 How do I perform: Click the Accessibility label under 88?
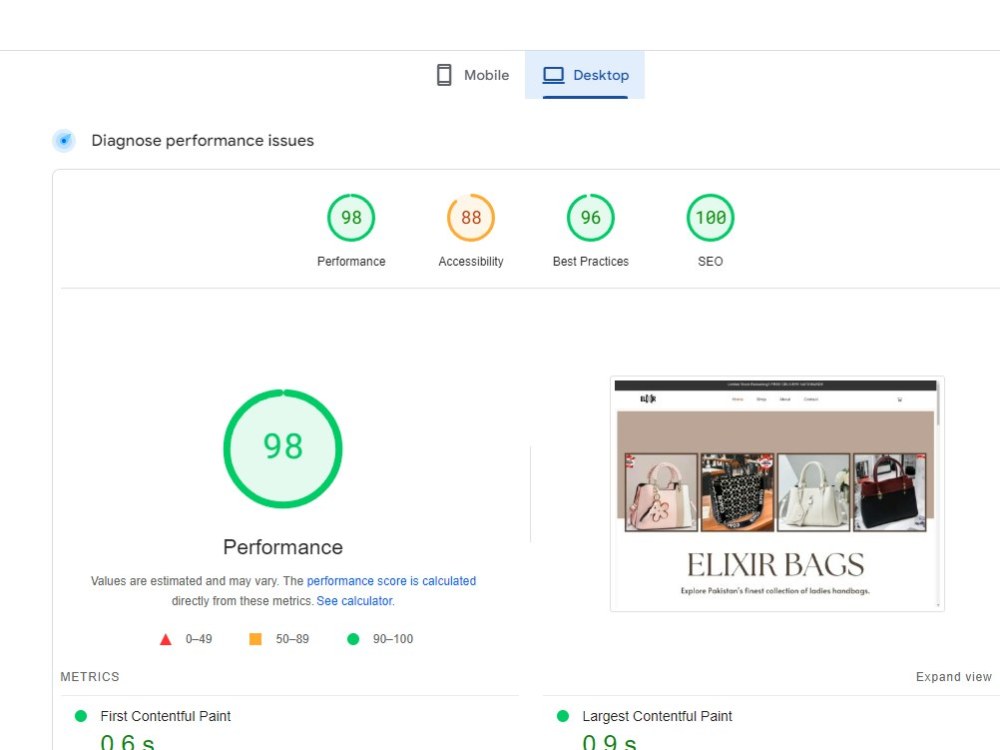[471, 261]
